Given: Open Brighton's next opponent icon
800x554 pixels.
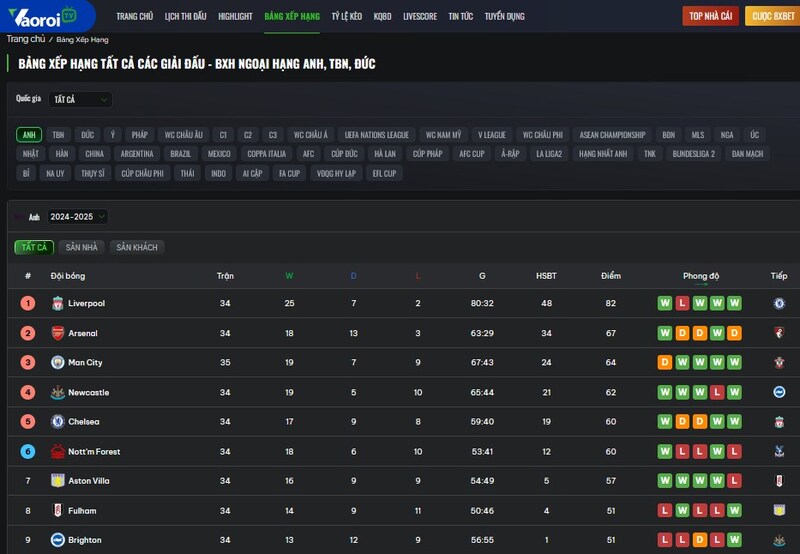Looking at the screenshot, I should tap(779, 540).
